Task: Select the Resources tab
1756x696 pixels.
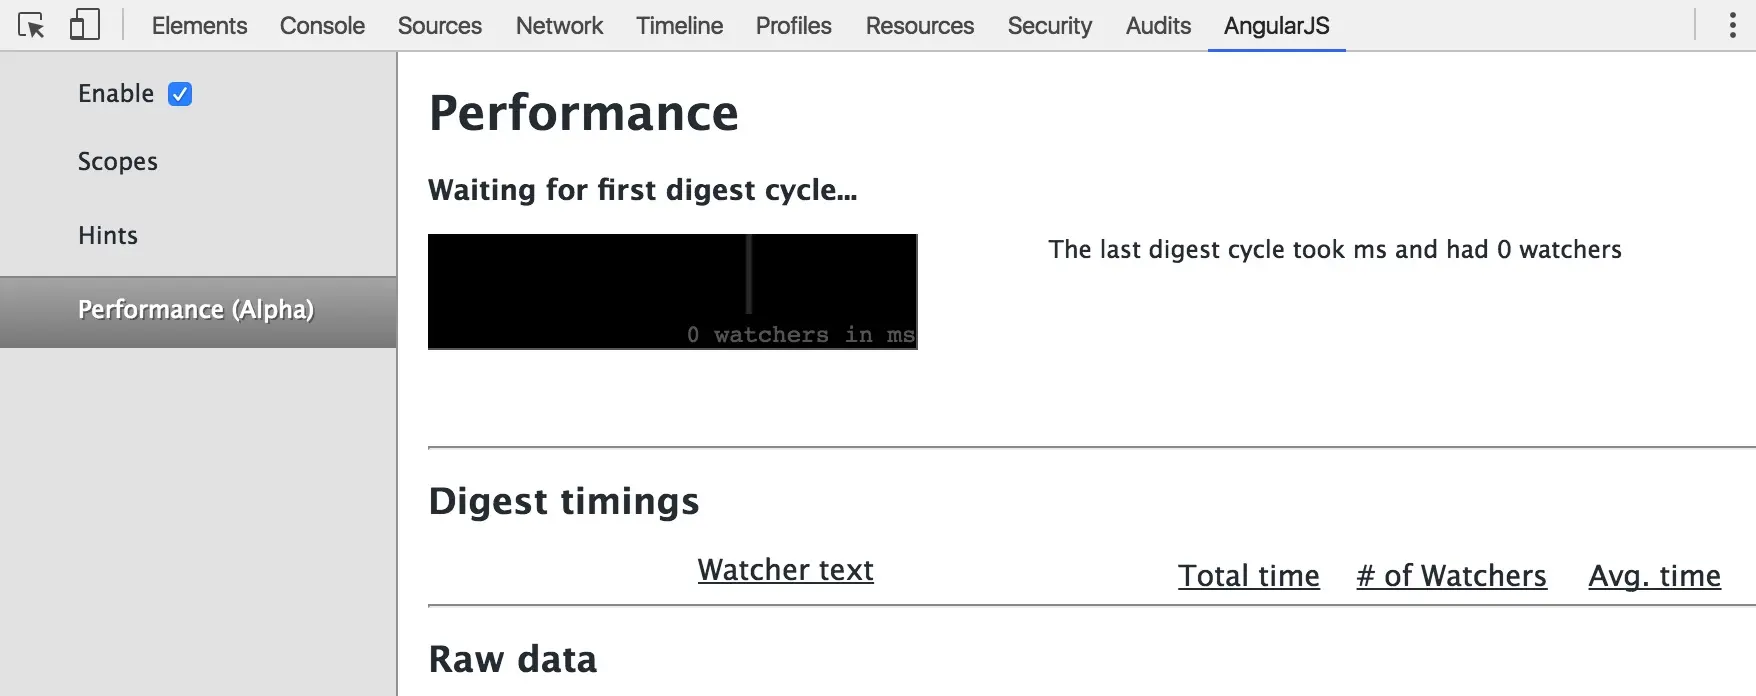Action: (x=920, y=25)
